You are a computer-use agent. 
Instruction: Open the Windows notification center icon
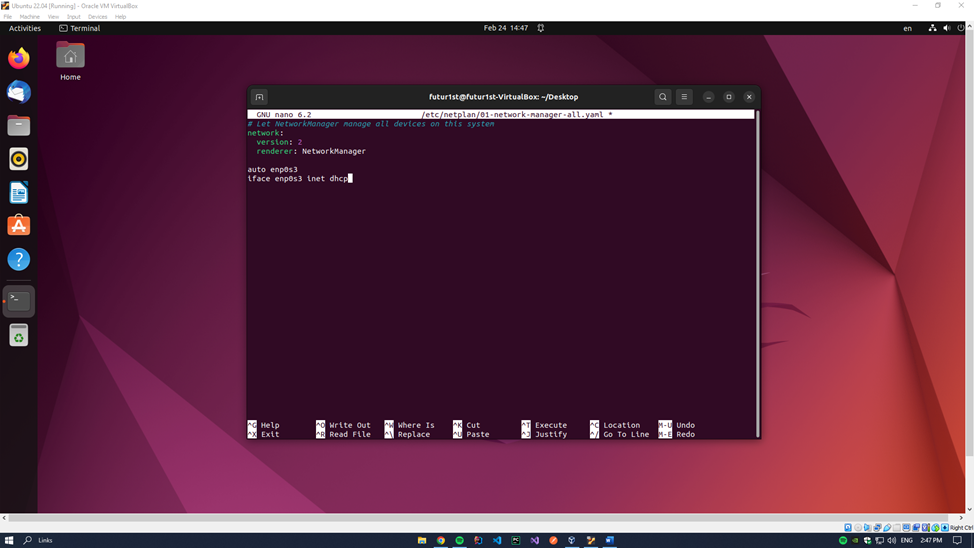pos(957,541)
